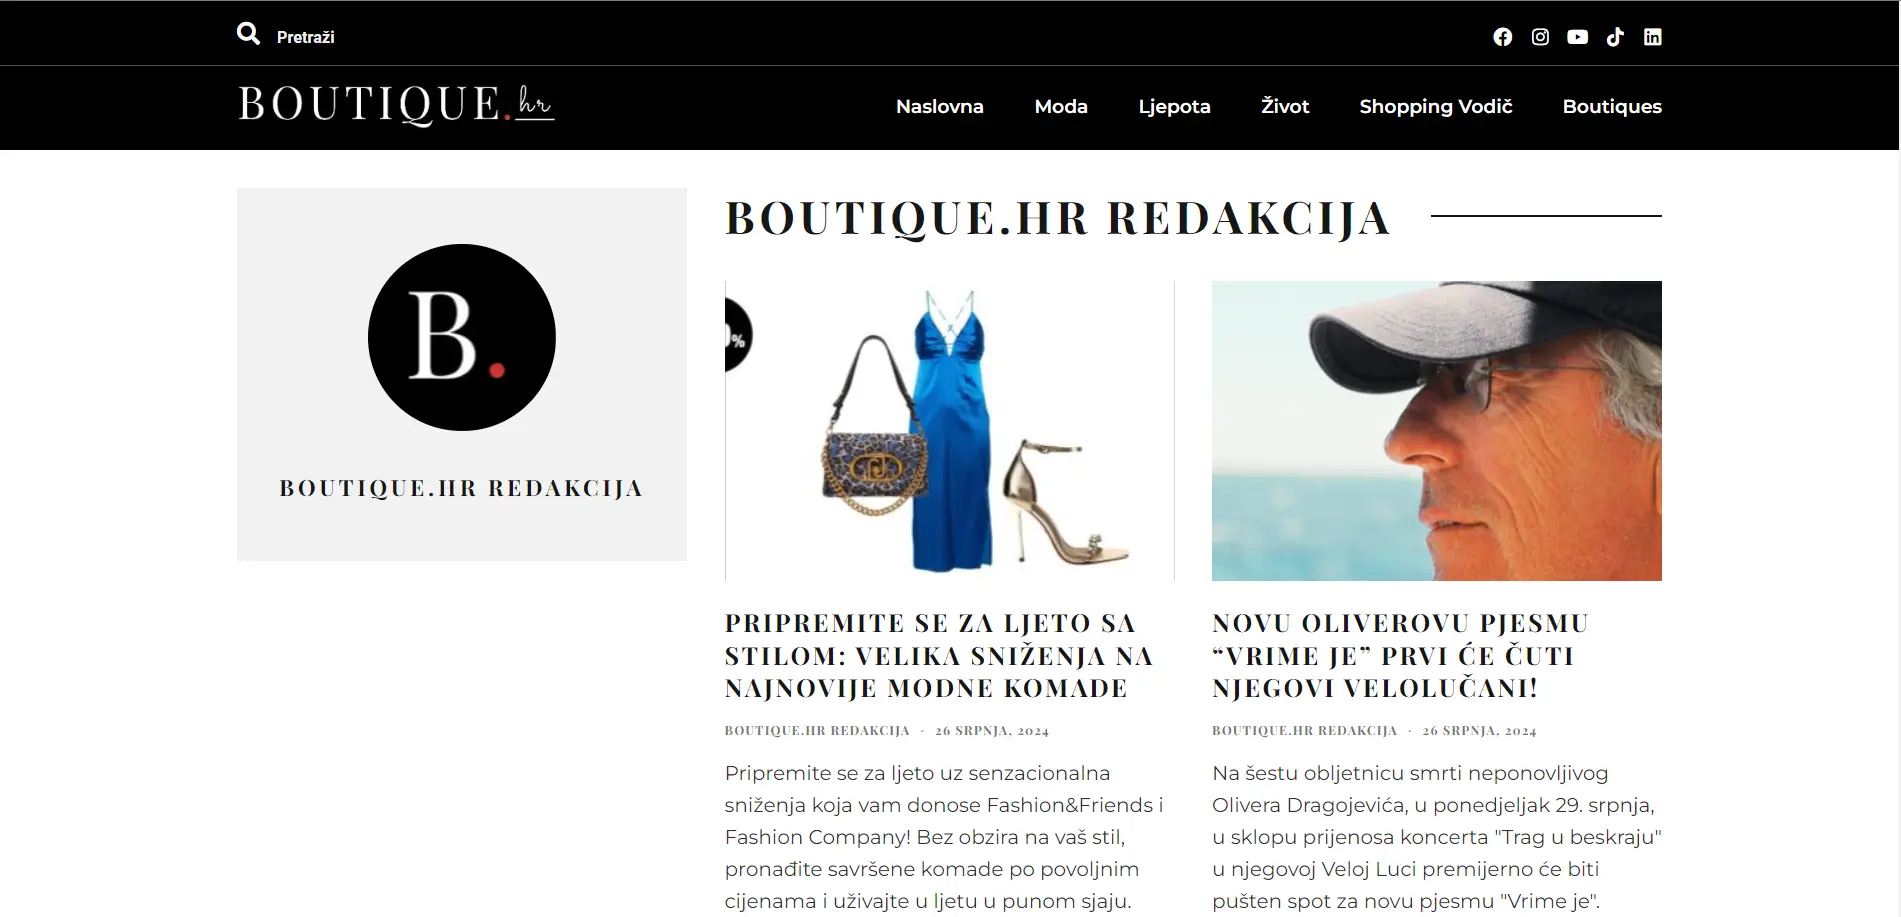1901x917 pixels.
Task: Open the Boutiques menu item
Action: click(1612, 106)
